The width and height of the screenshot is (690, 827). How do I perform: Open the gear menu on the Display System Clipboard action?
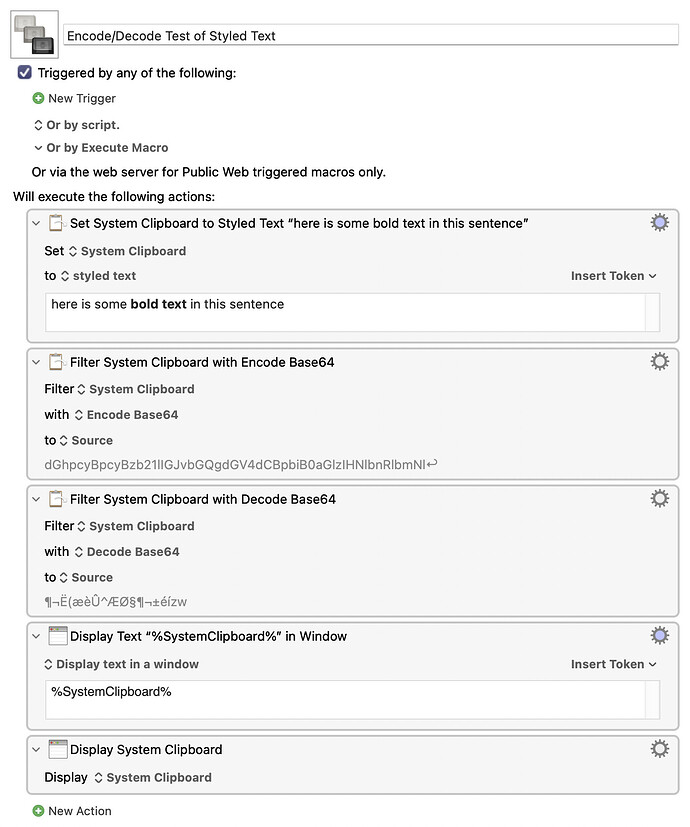[x=659, y=748]
